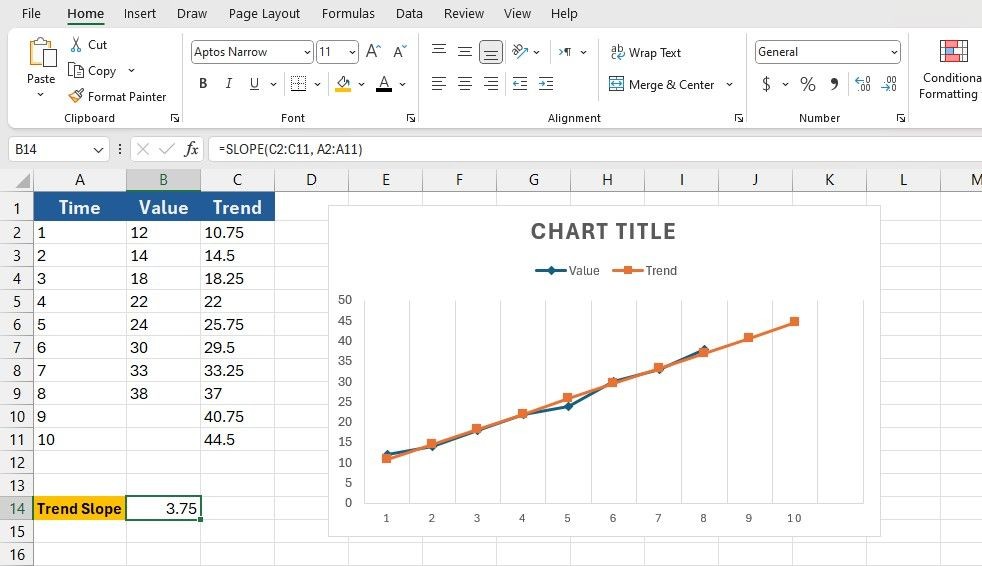Click the Orientation text-angle icon
Image resolution: width=982 pixels, height=566 pixels.
[x=520, y=51]
